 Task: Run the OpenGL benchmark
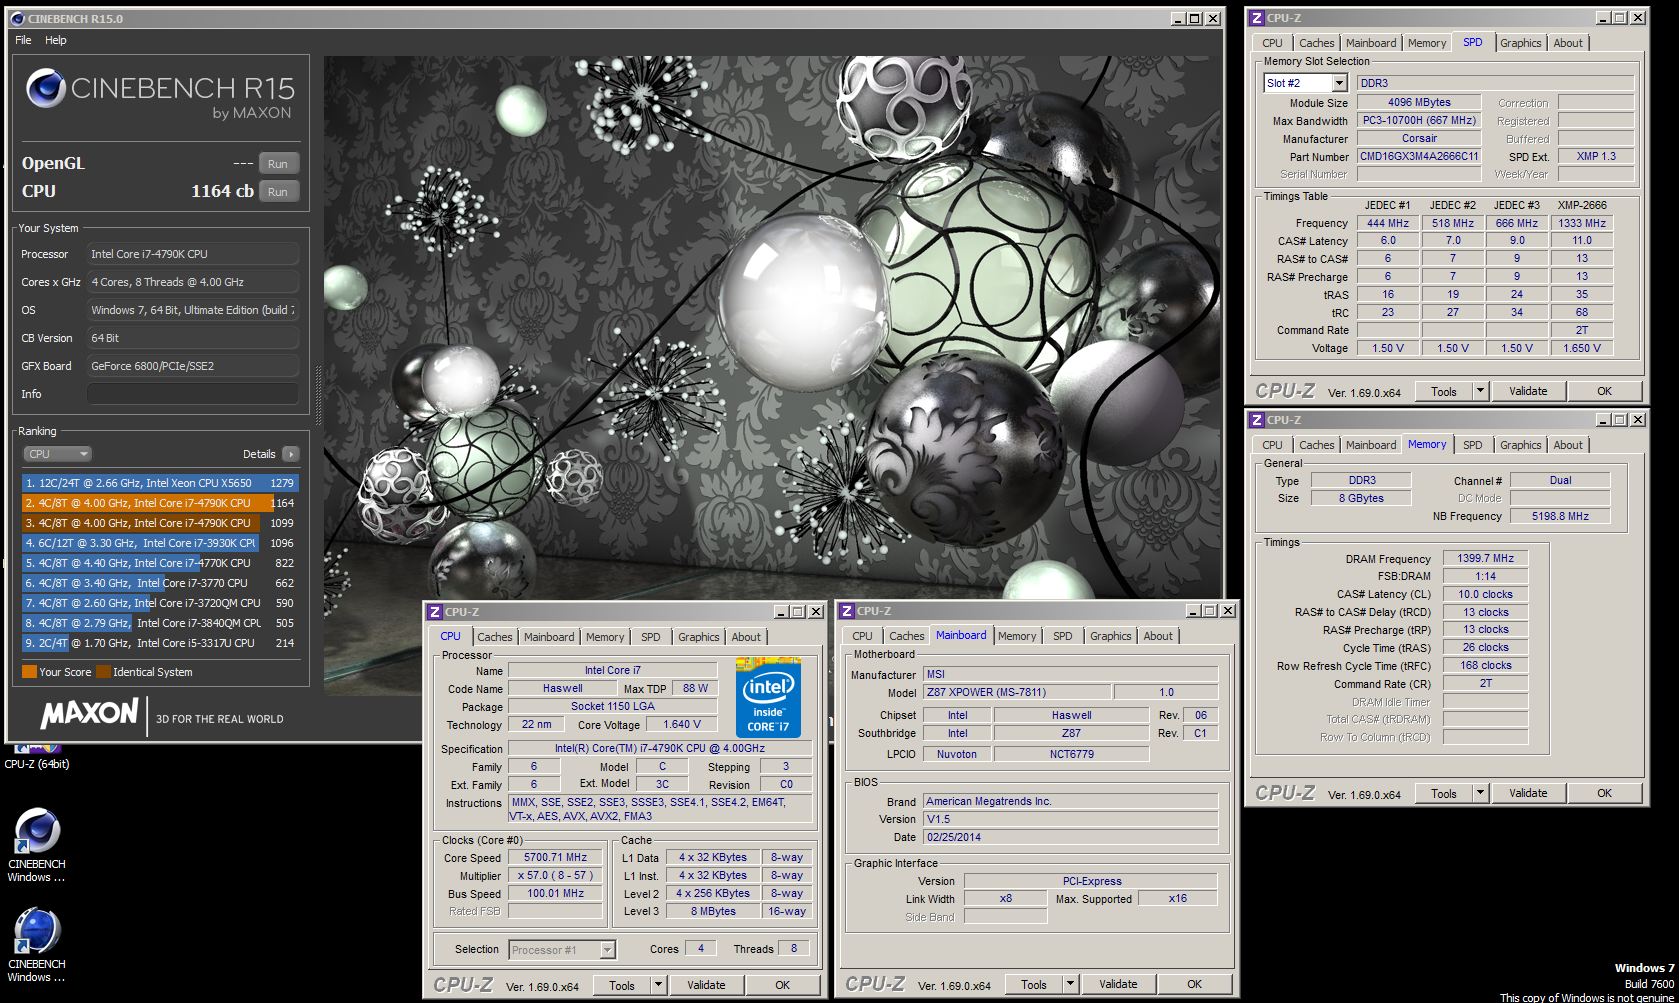(x=278, y=163)
